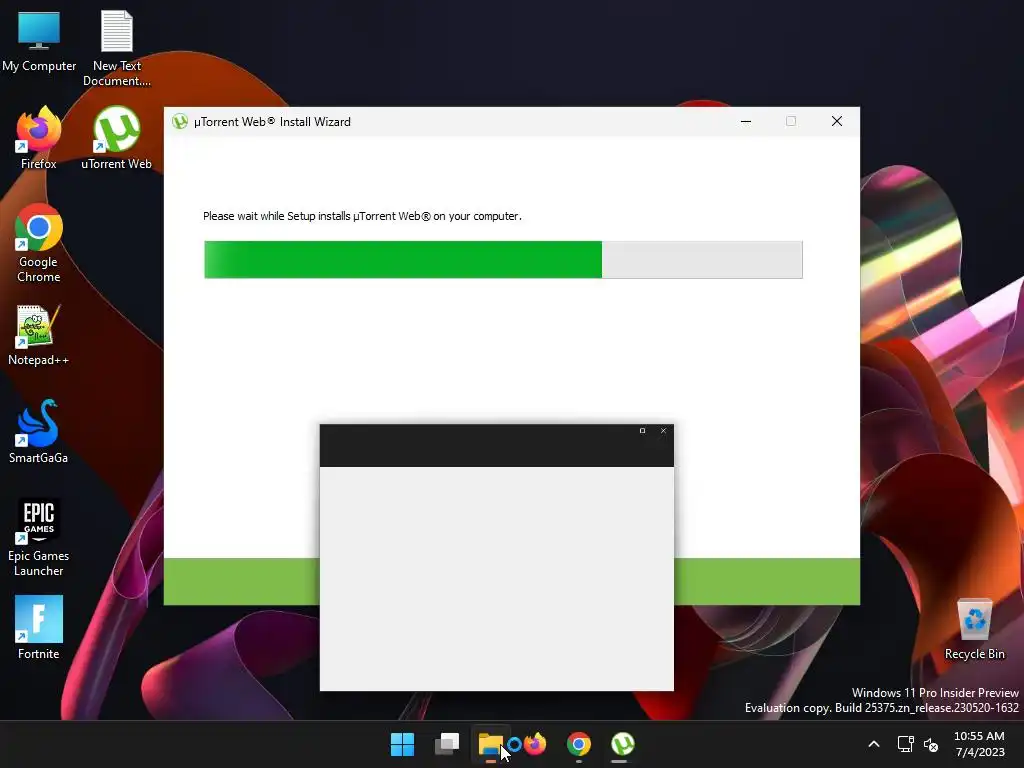Open the clock and date panel
The width and height of the screenshot is (1024, 768).
click(980, 744)
